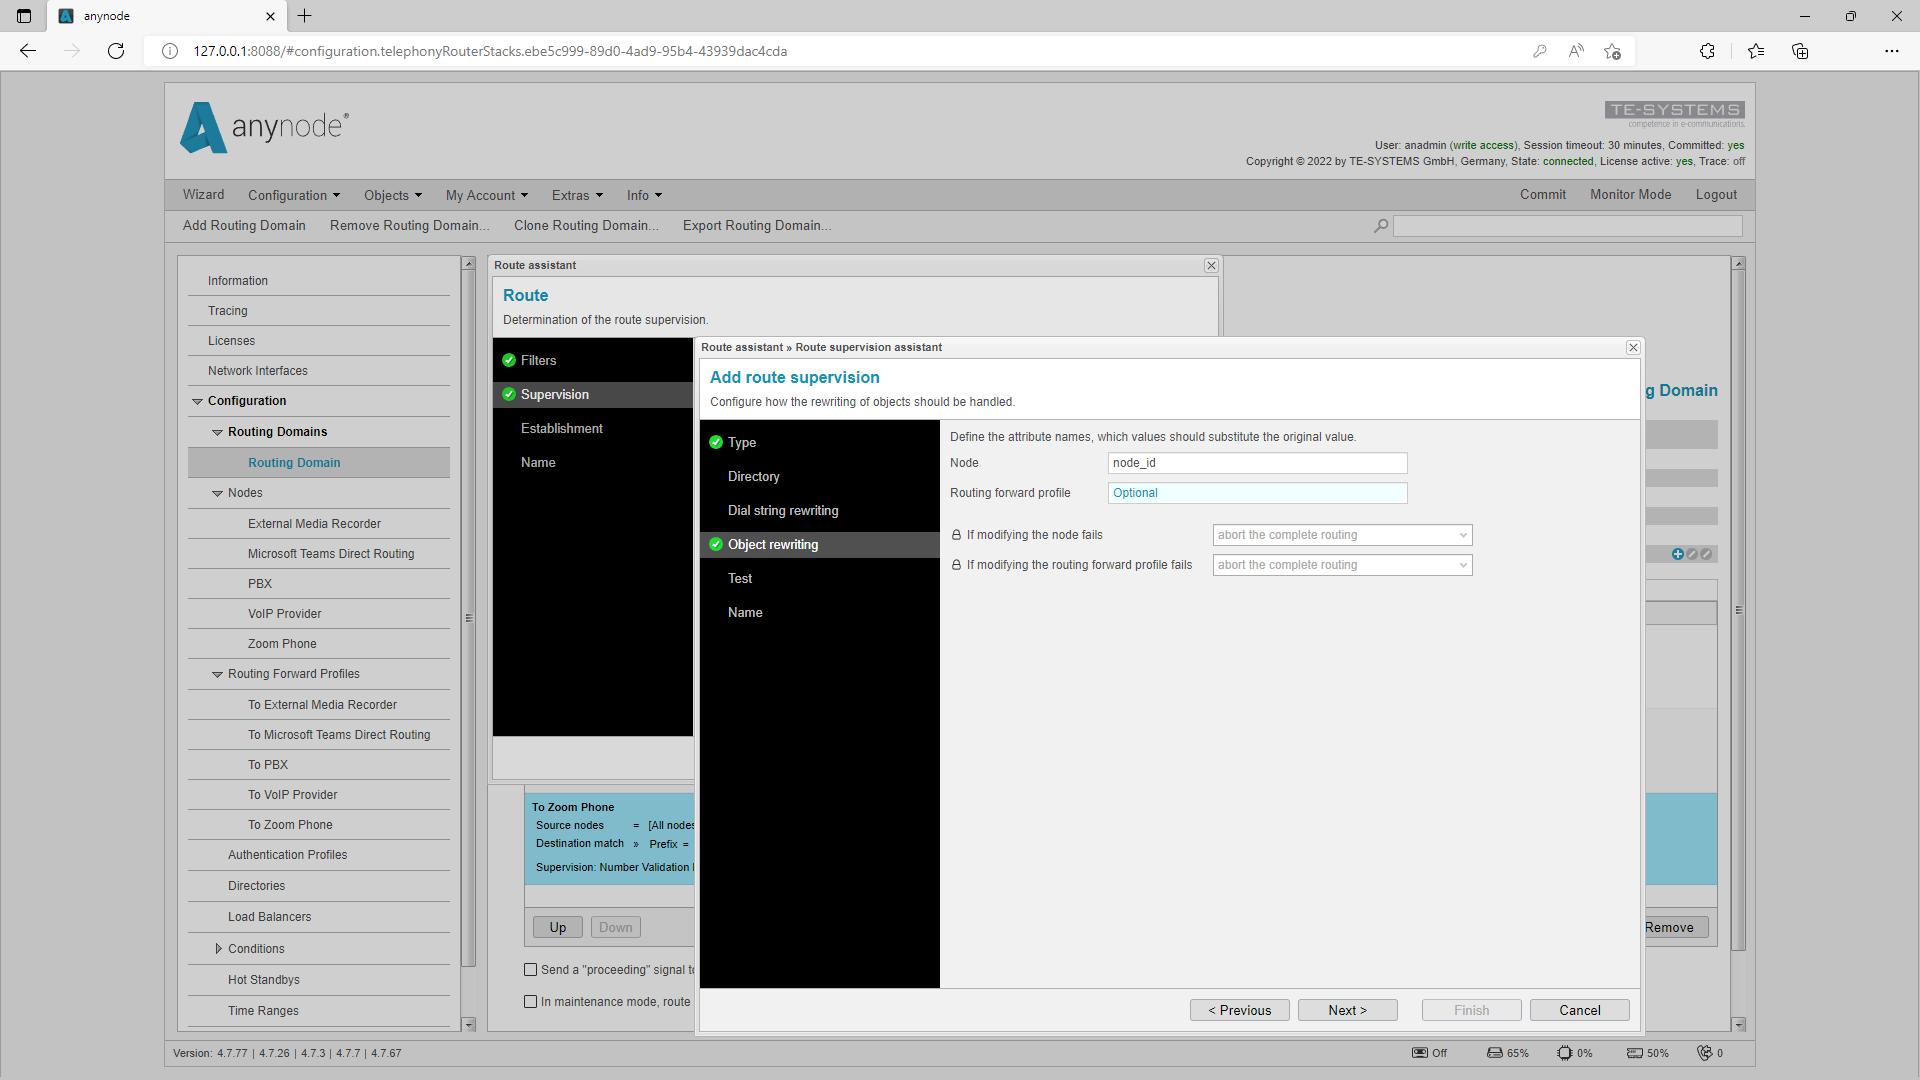Switch to Monitor Mode

click(x=1631, y=195)
